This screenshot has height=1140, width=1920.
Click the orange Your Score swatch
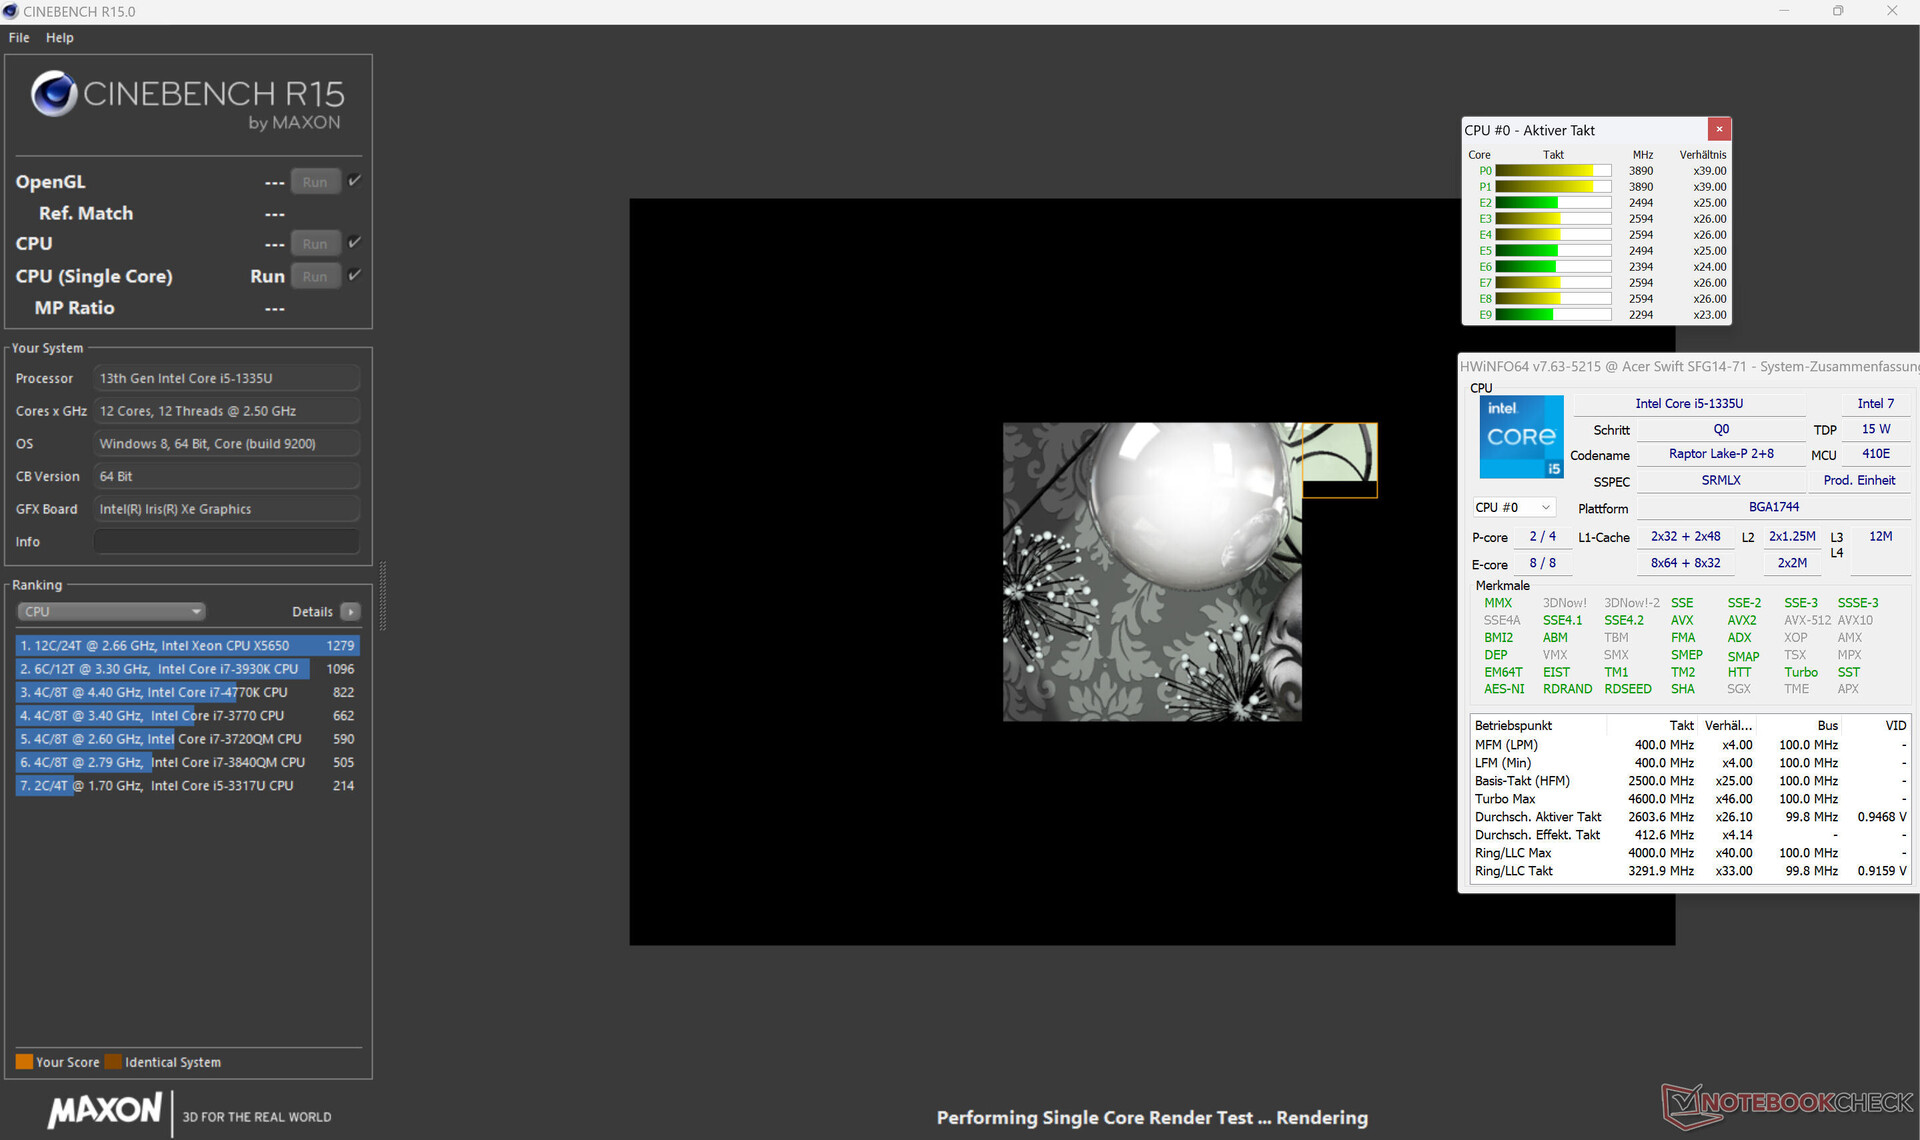tap(24, 1062)
